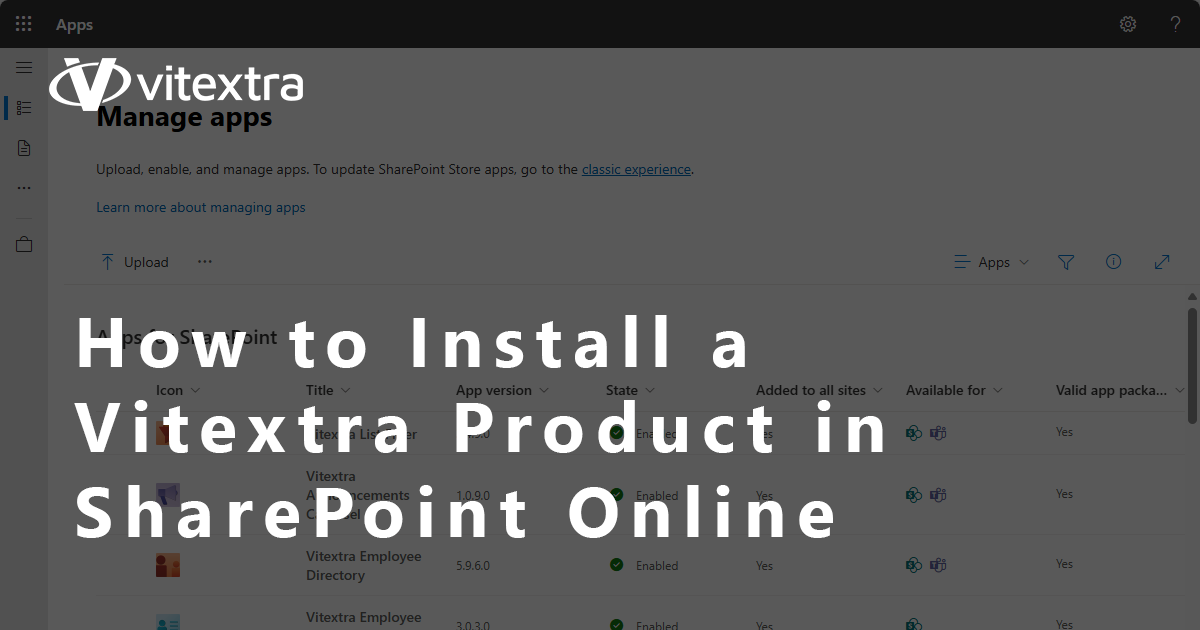Open the SharePoint Store via the bag icon
The height and width of the screenshot is (630, 1200).
tap(23, 243)
